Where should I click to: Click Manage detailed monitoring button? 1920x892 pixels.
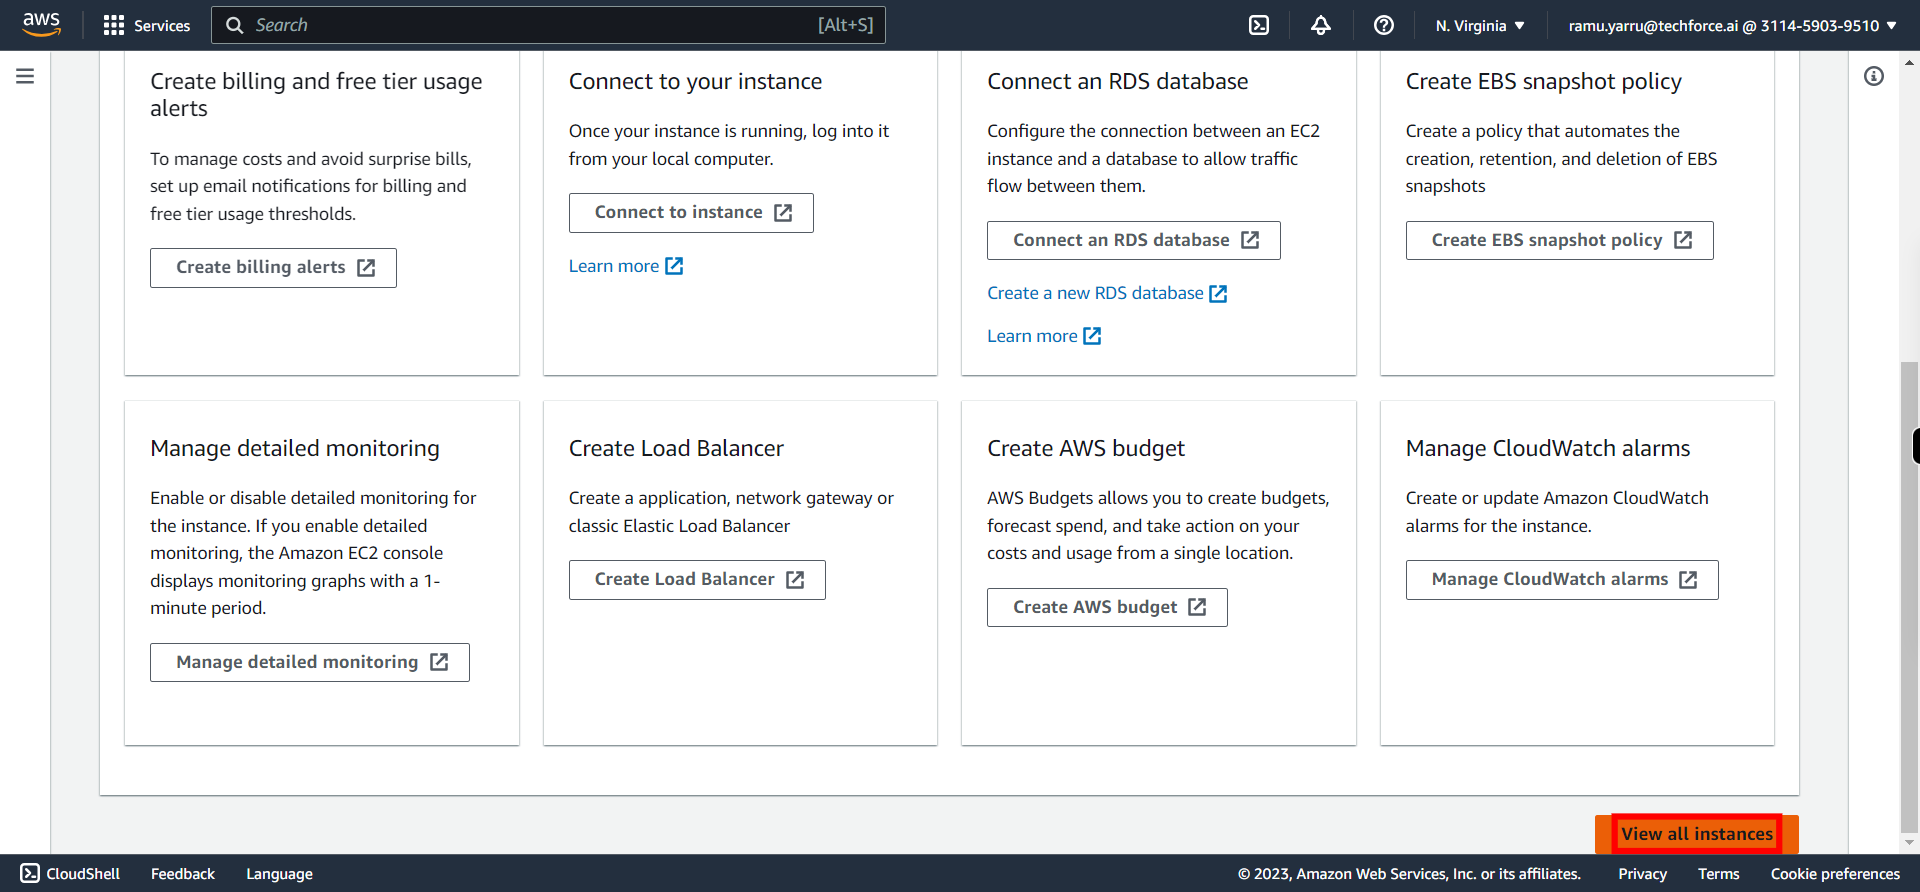(310, 662)
